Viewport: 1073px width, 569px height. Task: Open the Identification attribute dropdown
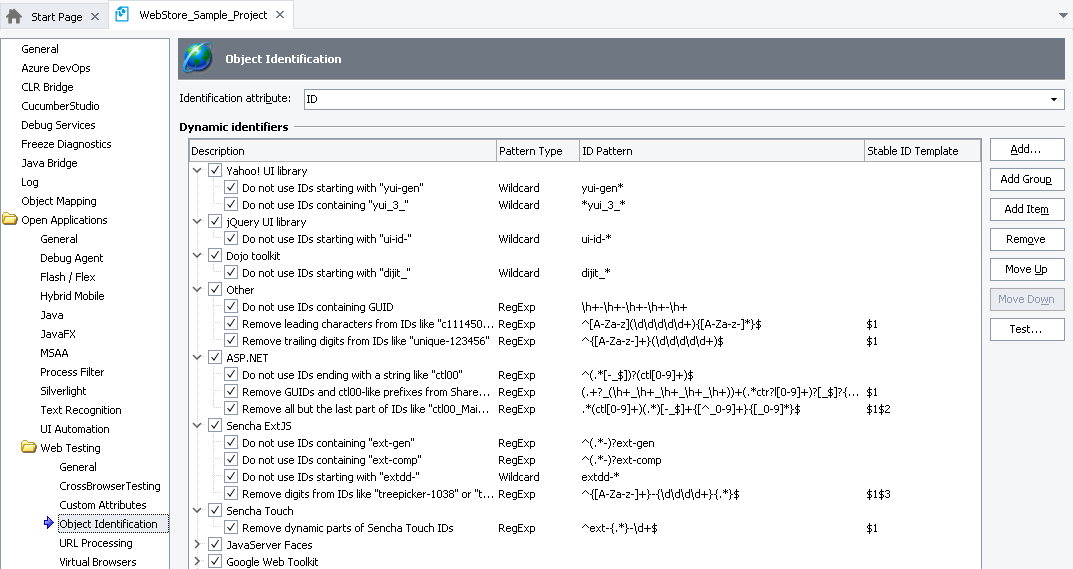pyautogui.click(x=1054, y=99)
